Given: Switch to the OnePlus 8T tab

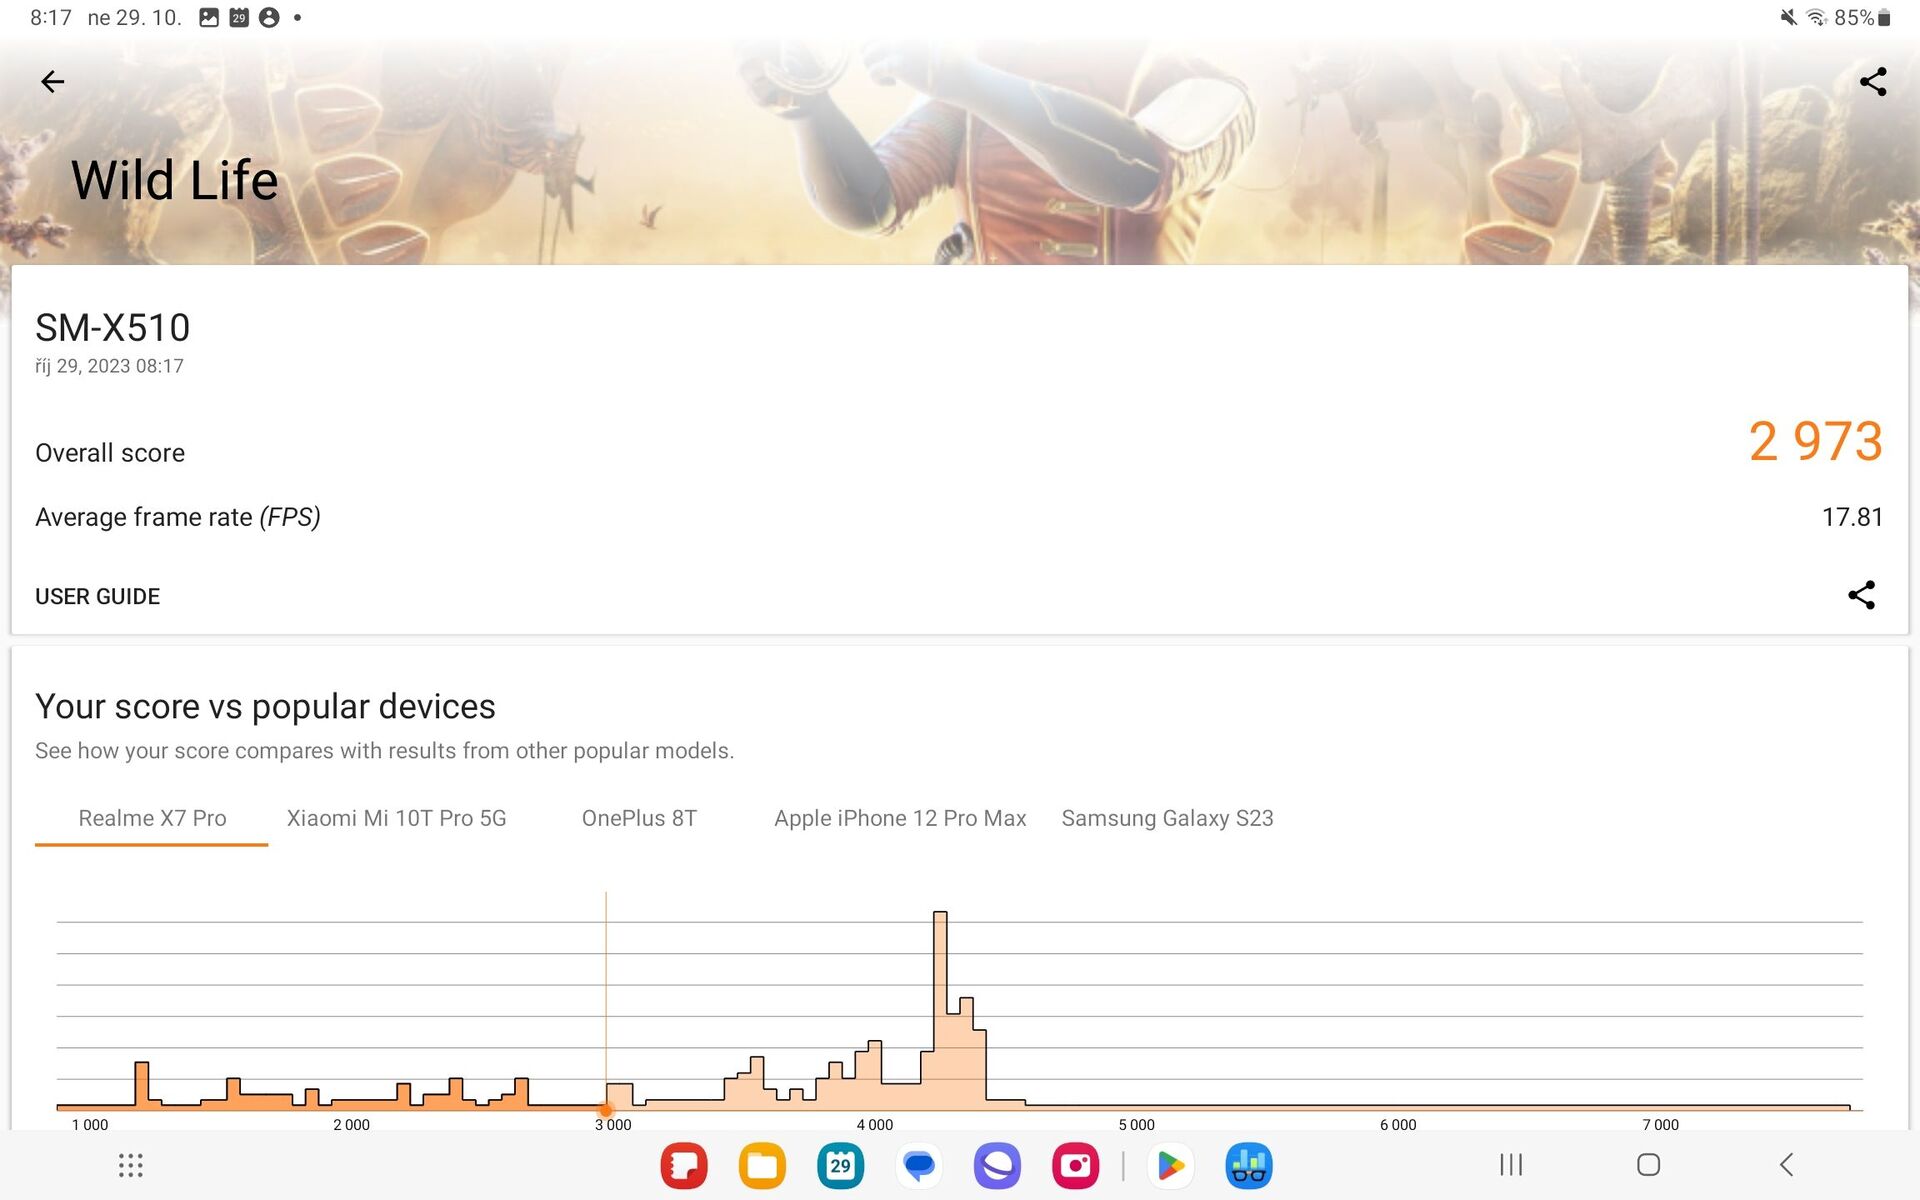Looking at the screenshot, I should point(639,818).
